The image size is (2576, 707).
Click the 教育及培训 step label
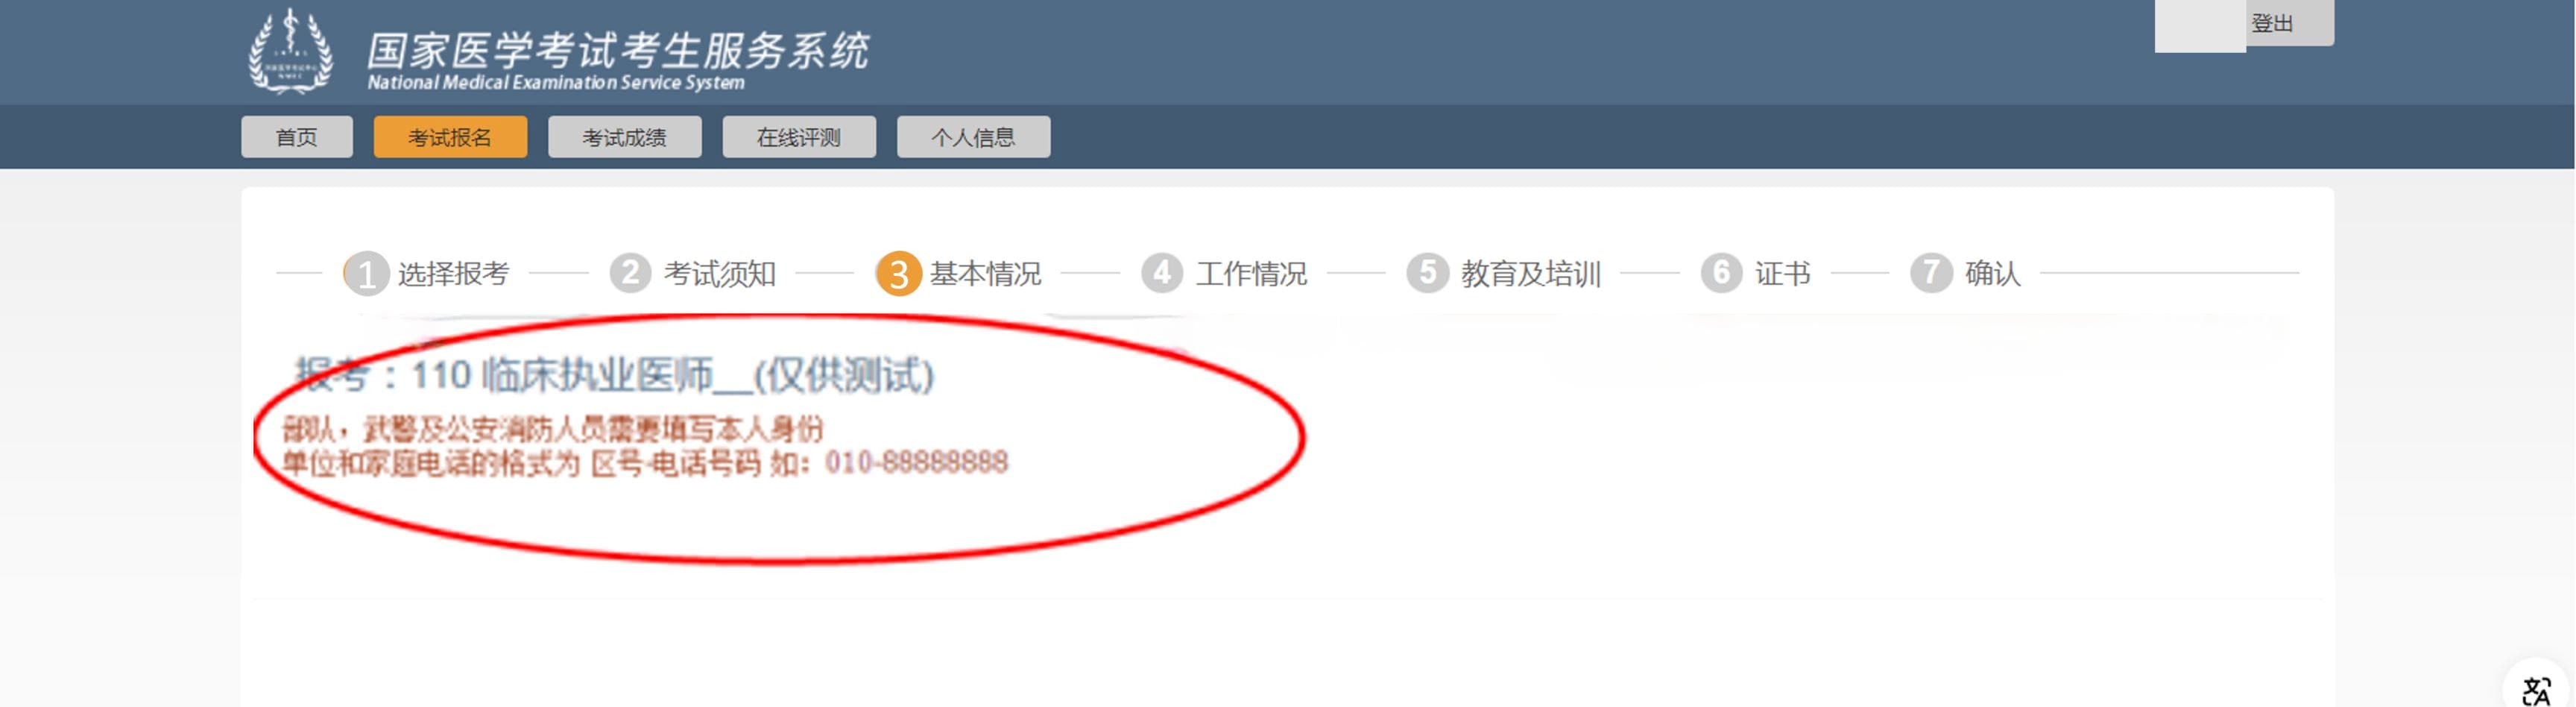point(1531,273)
